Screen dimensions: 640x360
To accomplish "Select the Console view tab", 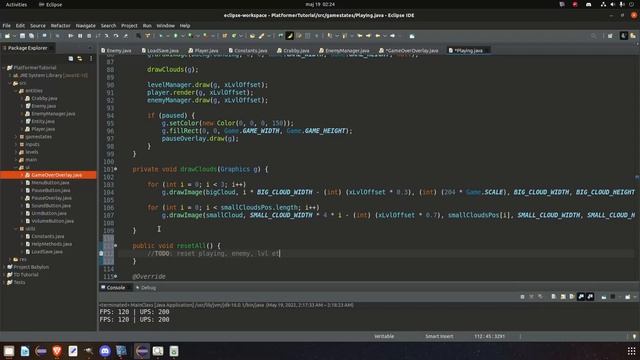I will coord(113,288).
